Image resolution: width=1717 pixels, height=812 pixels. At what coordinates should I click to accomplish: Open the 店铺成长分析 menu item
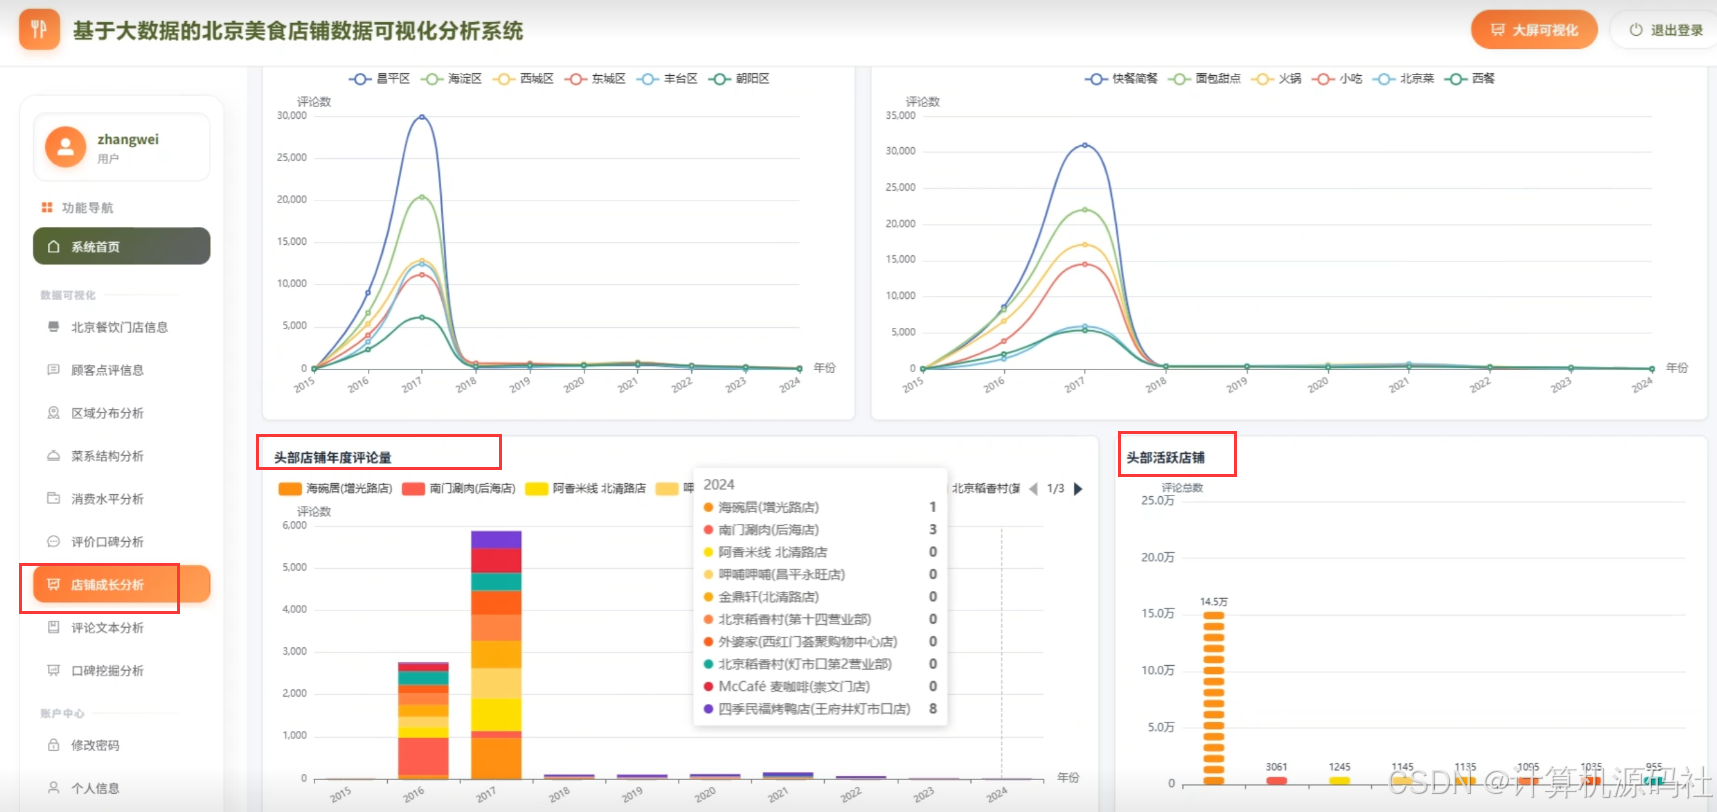tap(122, 584)
